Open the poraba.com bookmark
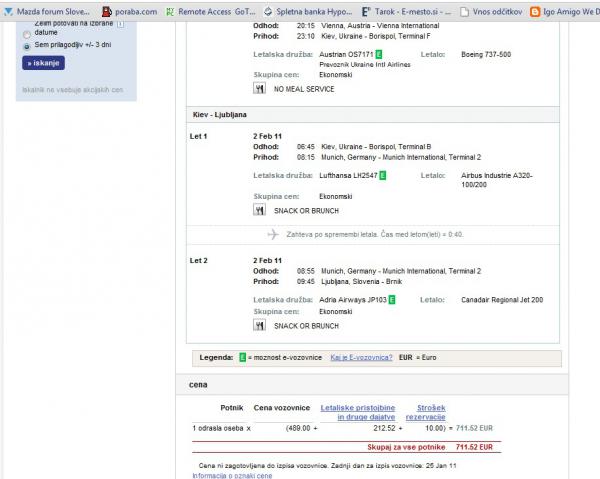 (x=131, y=12)
